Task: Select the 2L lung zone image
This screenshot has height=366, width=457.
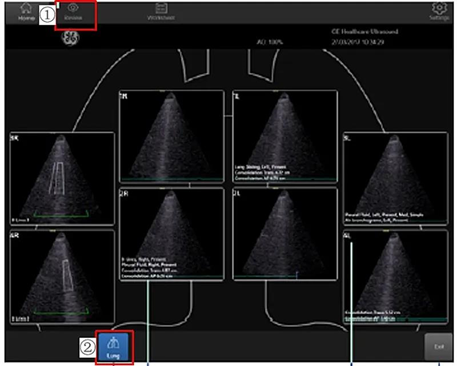Action: [285, 234]
